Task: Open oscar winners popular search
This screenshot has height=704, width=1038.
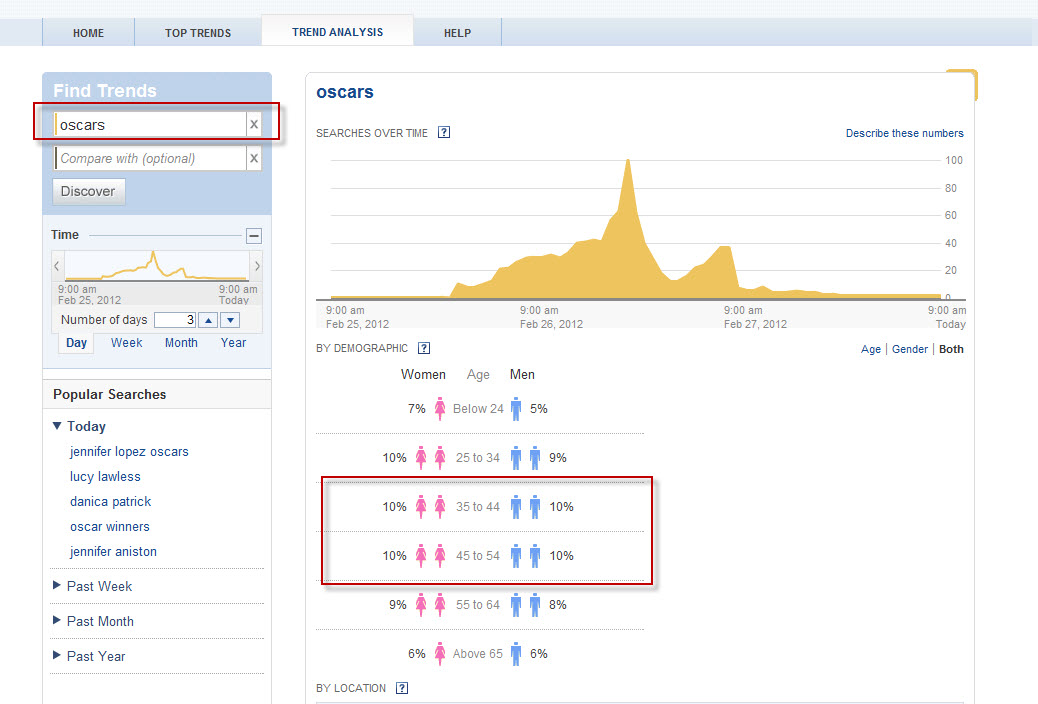Action: (x=110, y=527)
